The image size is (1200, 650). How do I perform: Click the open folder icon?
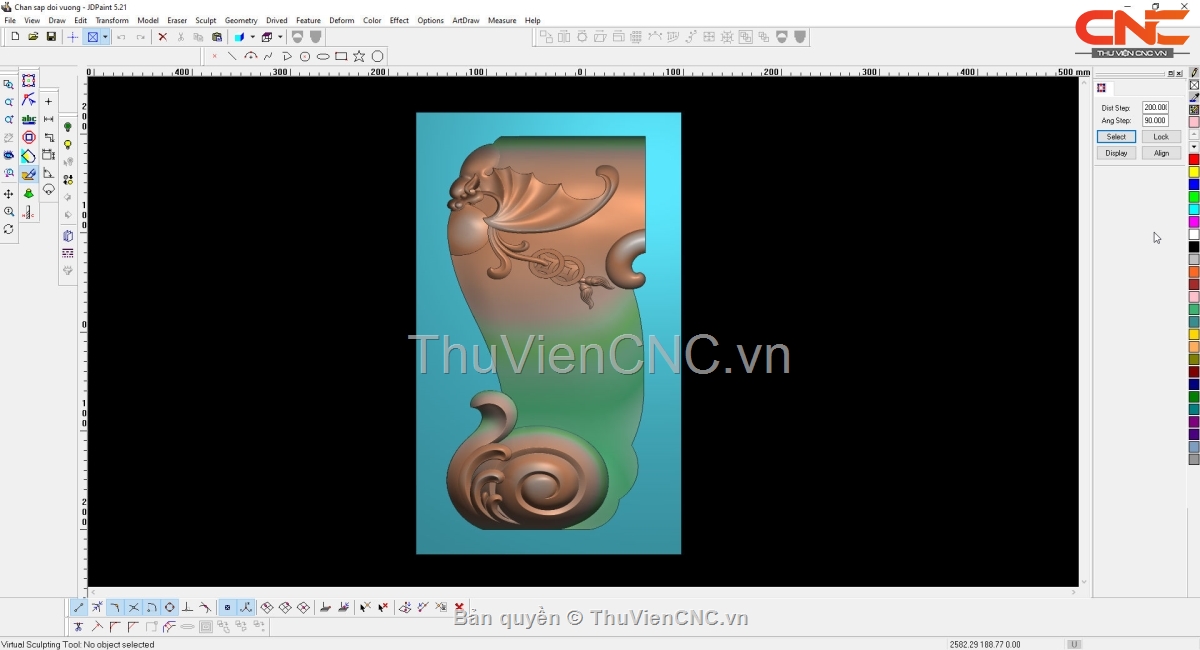(33, 37)
